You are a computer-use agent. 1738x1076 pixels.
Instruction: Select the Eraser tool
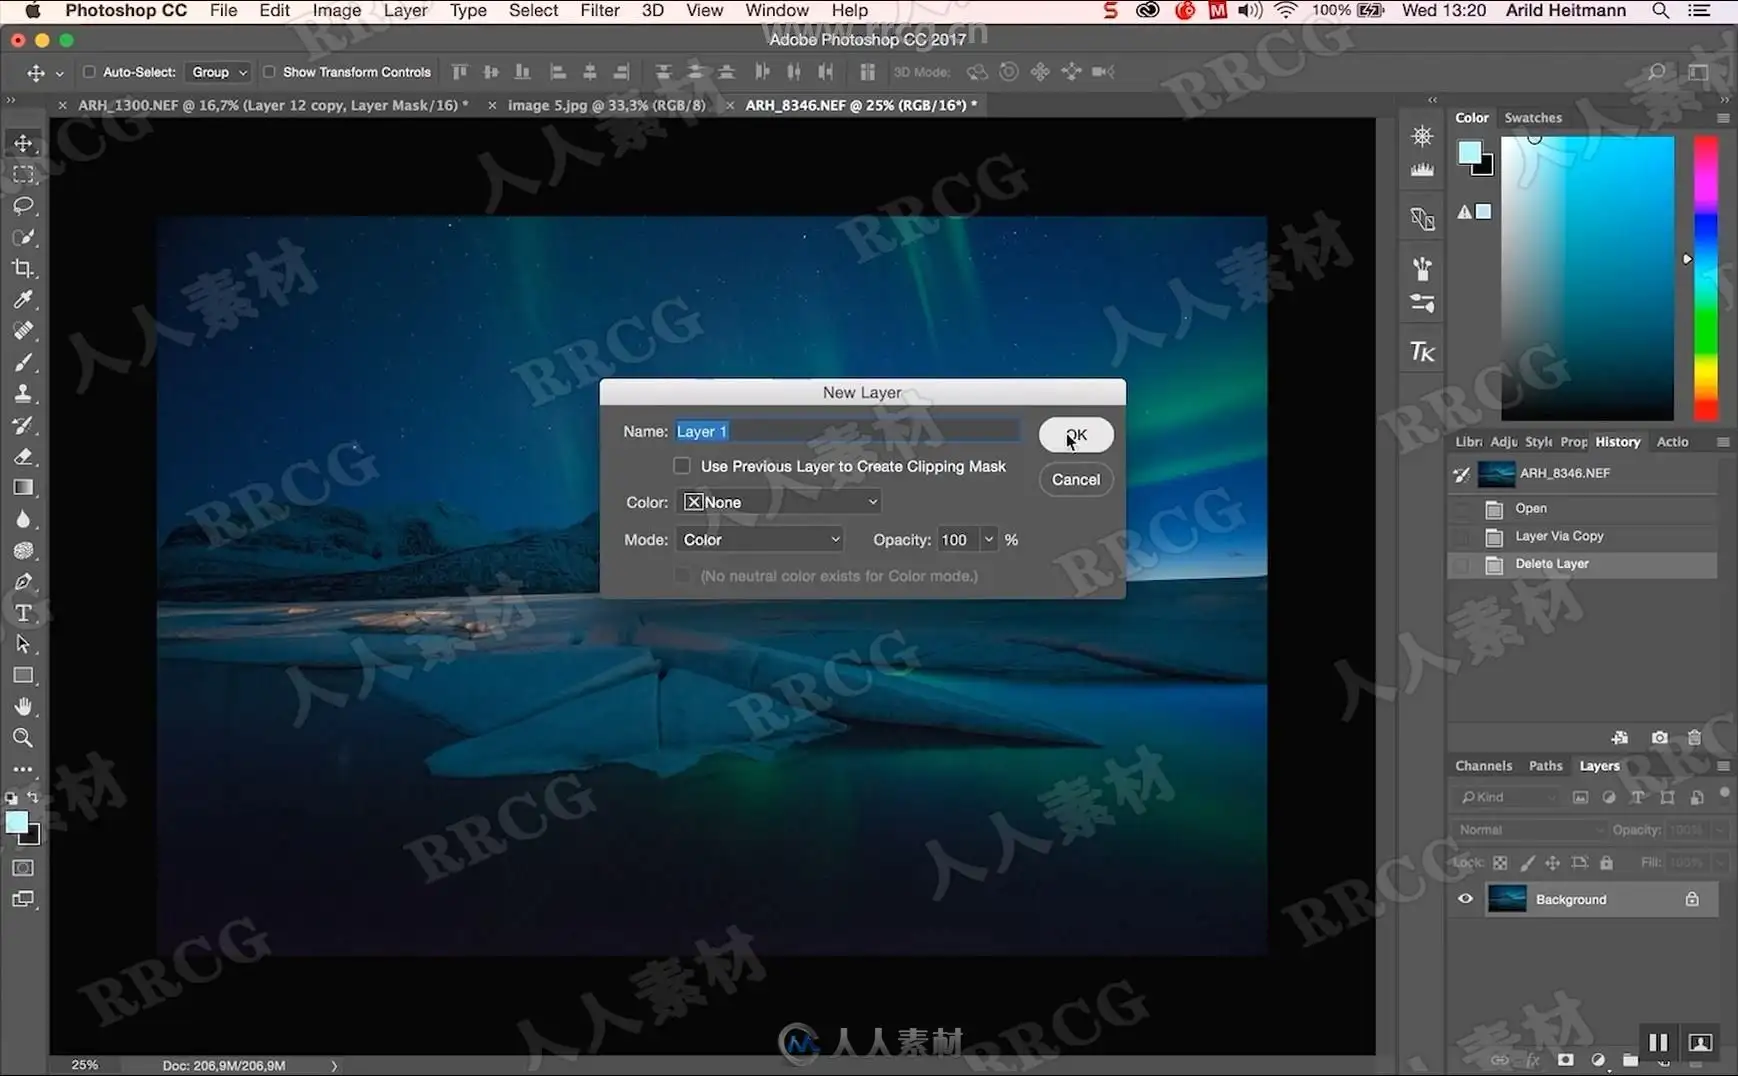pyautogui.click(x=23, y=456)
